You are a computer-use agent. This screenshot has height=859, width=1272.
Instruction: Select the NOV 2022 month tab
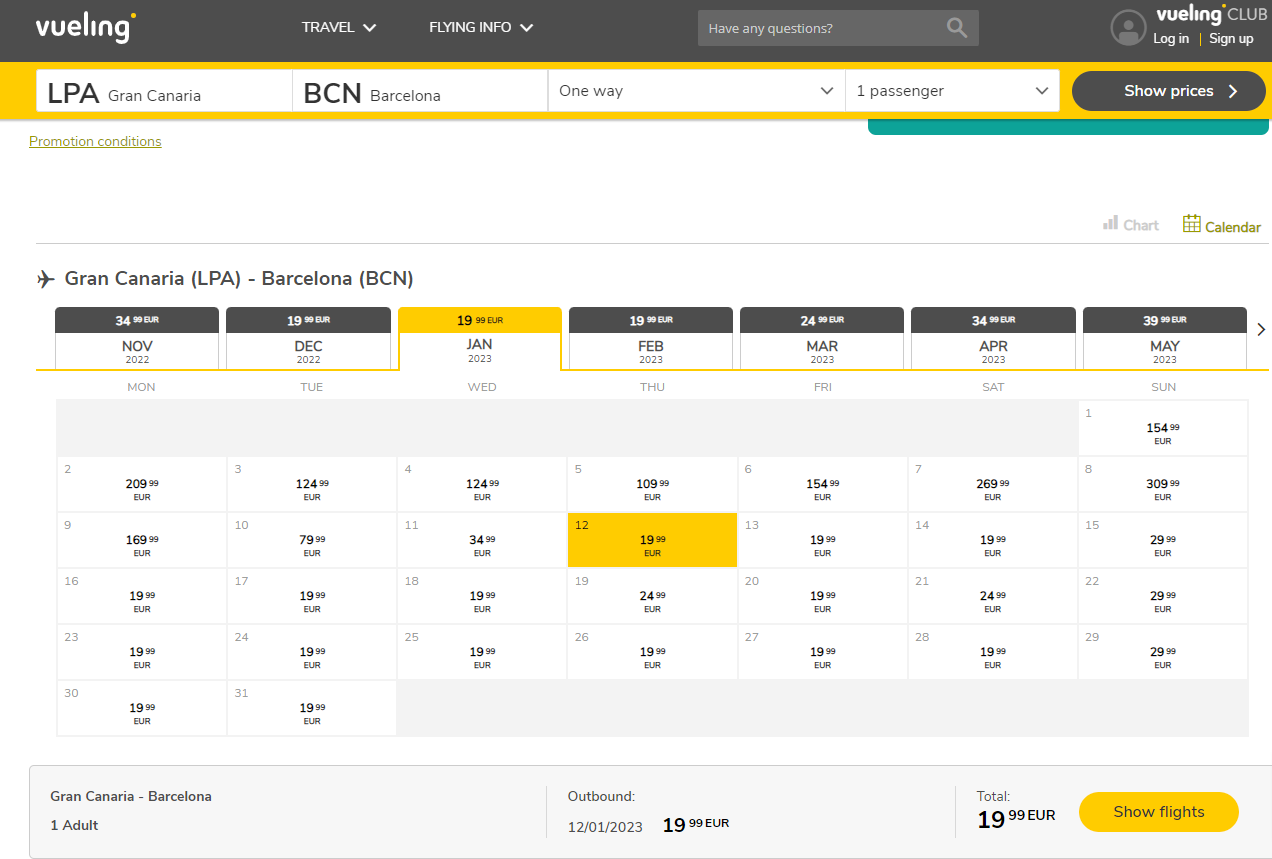coord(137,338)
